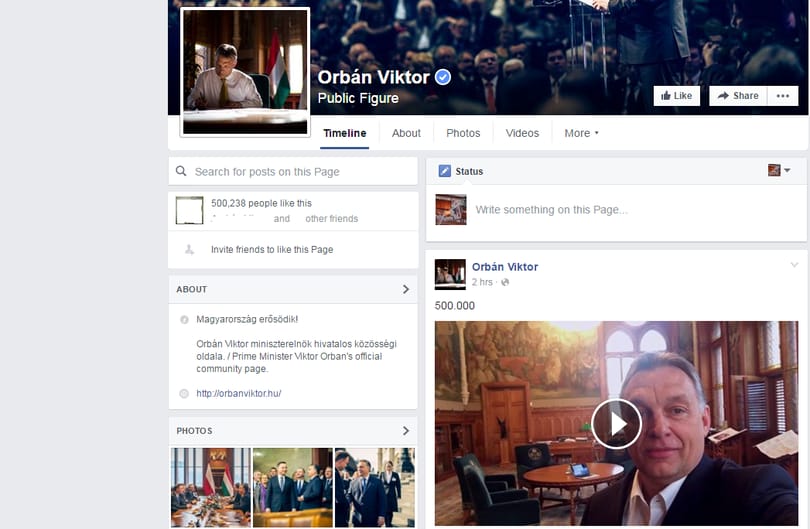
Task: Open the meeting table photo thumbnail
Action: [211, 488]
